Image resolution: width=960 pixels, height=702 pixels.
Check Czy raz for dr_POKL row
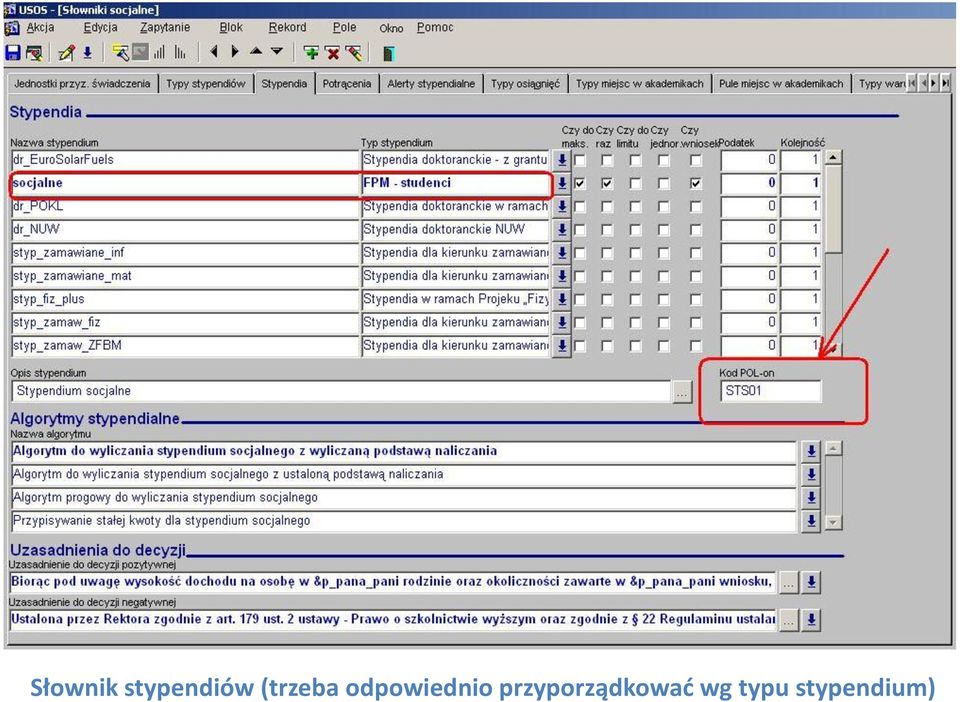(607, 207)
